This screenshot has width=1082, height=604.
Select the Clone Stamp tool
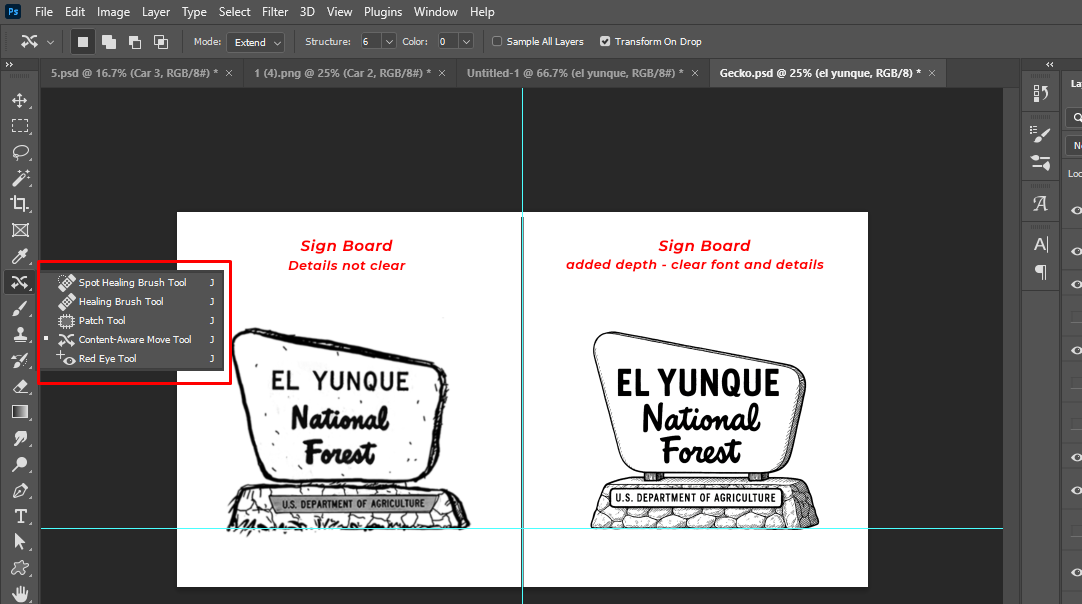[19, 334]
